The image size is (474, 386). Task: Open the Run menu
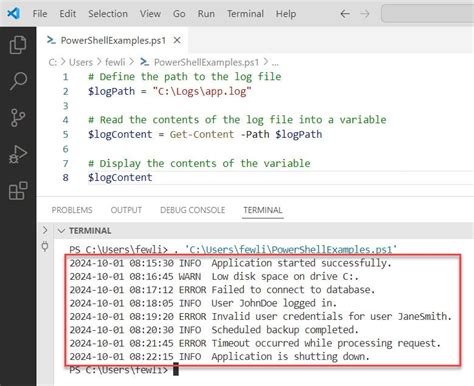(206, 14)
